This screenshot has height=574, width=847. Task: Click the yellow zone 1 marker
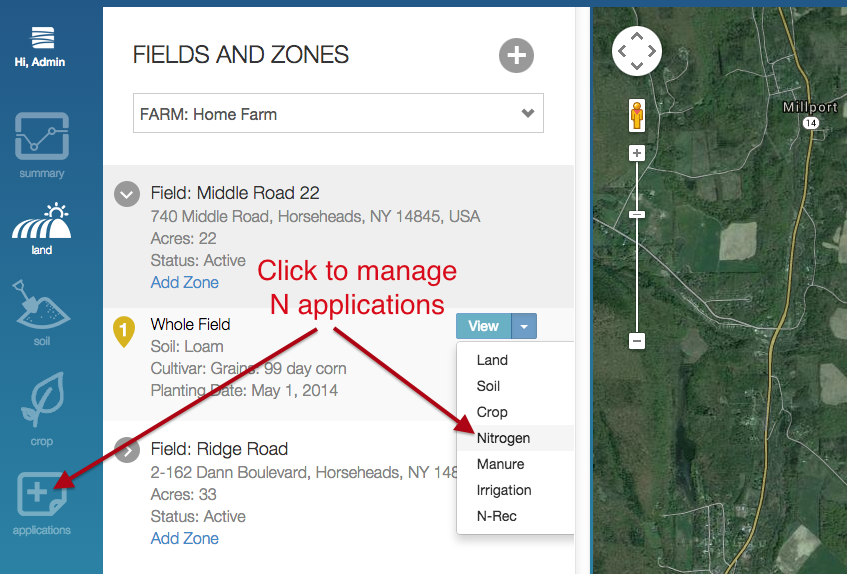[124, 331]
